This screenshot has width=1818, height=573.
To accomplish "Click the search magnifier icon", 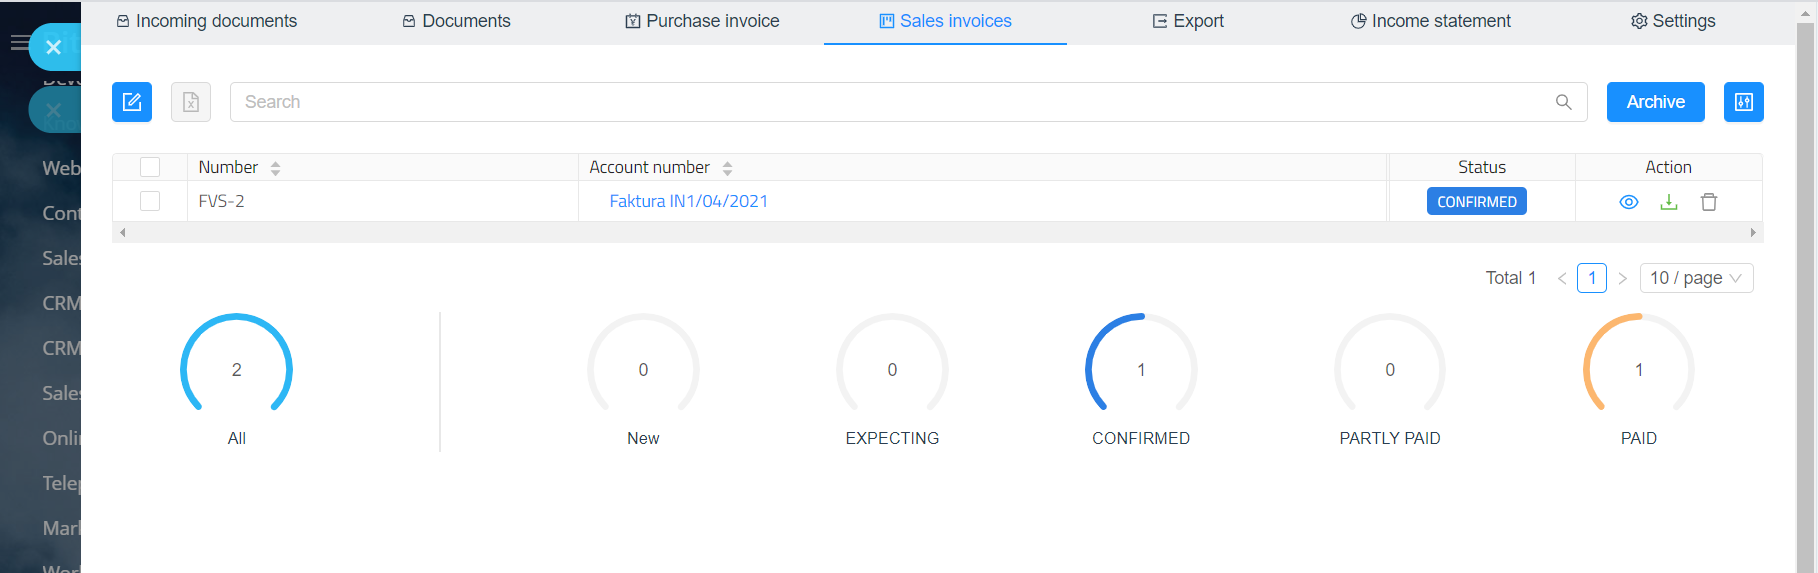I will click(x=1563, y=102).
